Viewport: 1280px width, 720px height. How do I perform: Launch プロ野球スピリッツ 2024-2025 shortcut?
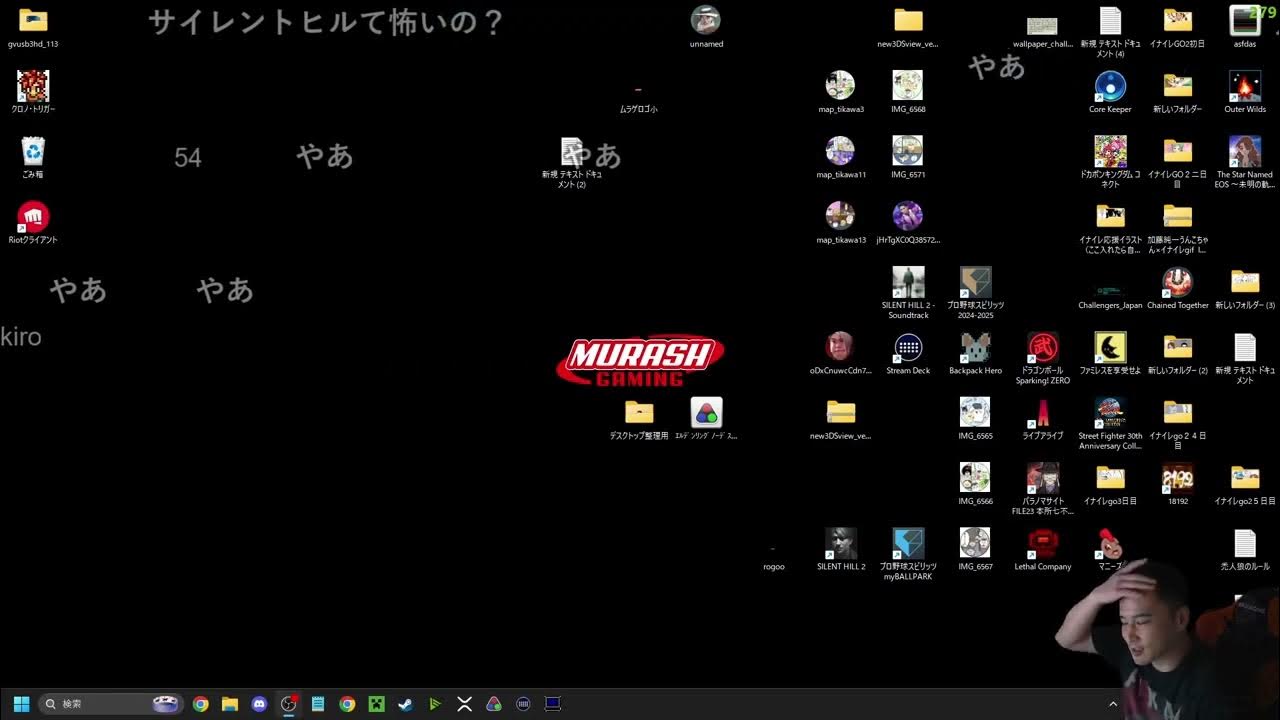pos(975,282)
